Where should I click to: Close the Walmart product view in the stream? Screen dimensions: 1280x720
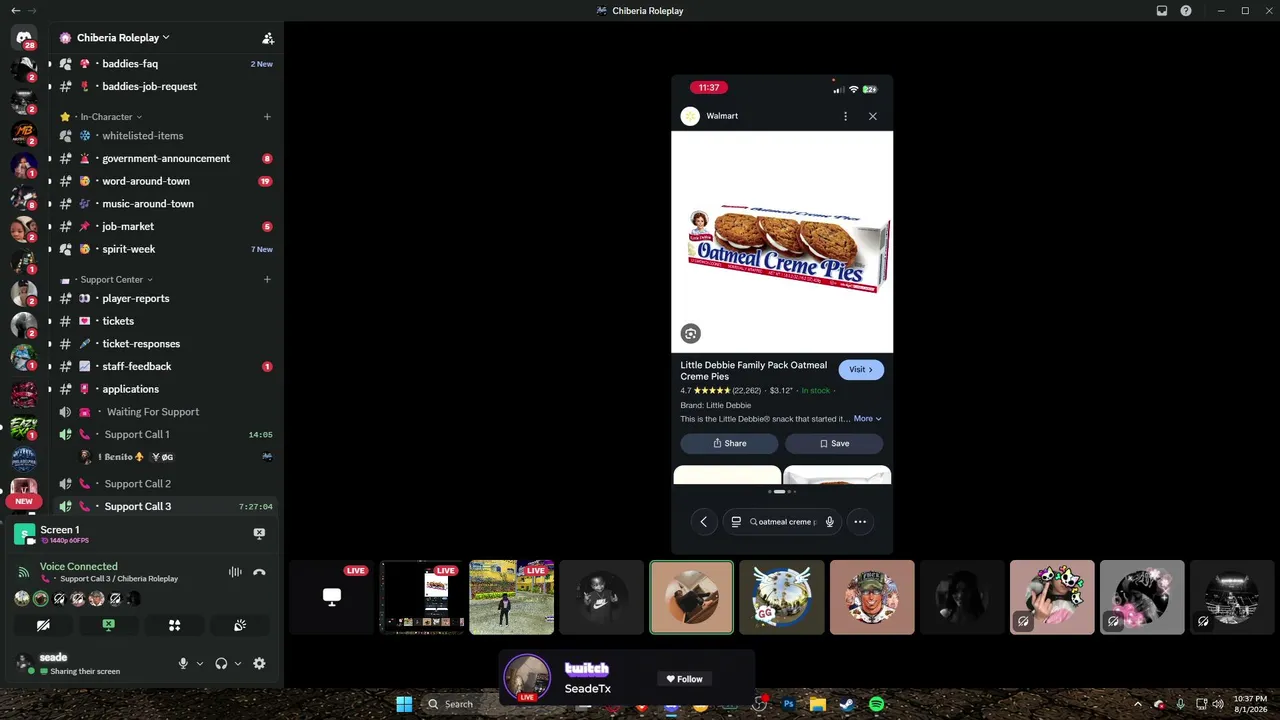pos(872,116)
